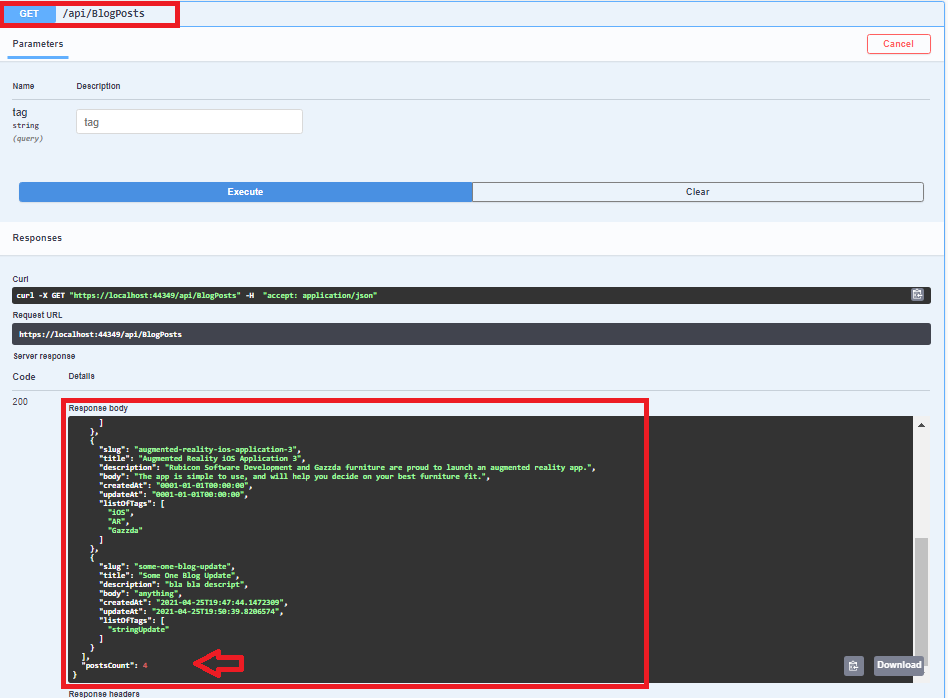Click the tag parameter name

pyautogui.click(x=20, y=112)
